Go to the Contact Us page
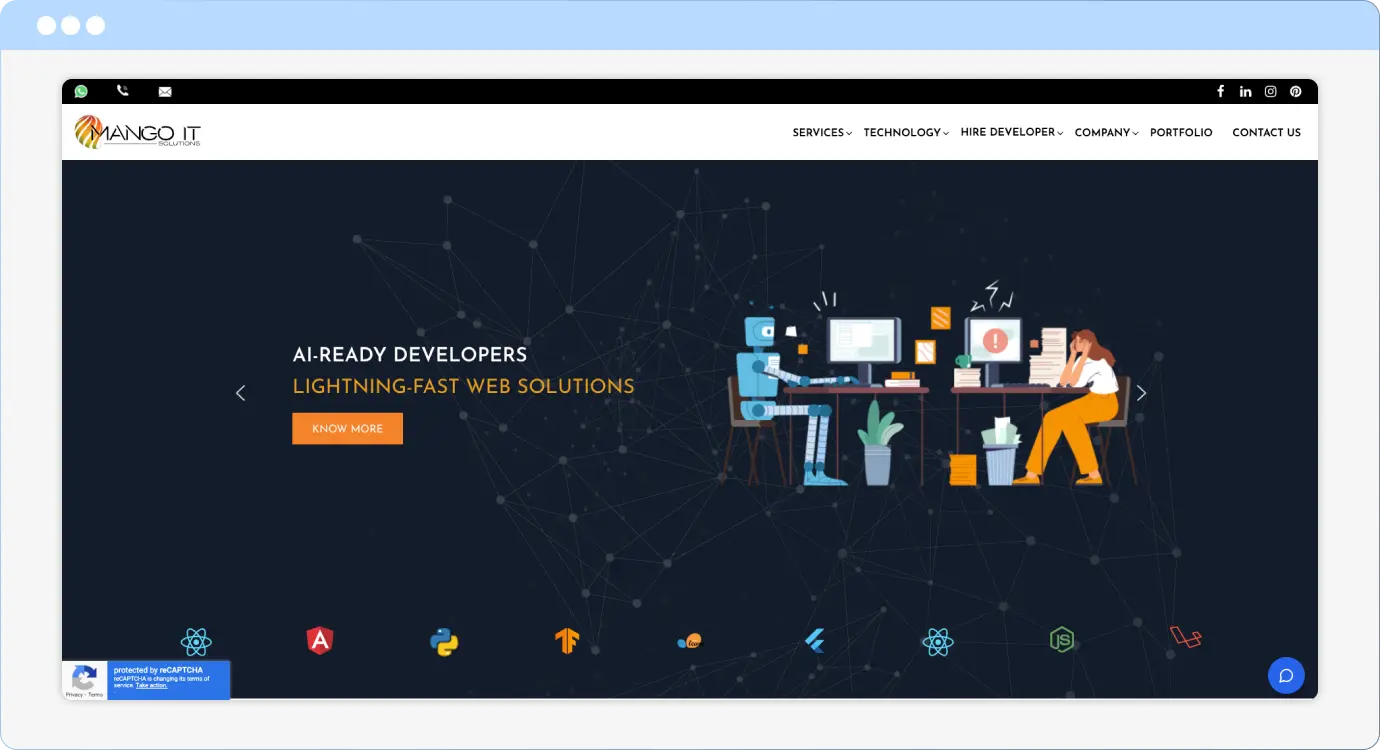1380x750 pixels. click(x=1266, y=133)
